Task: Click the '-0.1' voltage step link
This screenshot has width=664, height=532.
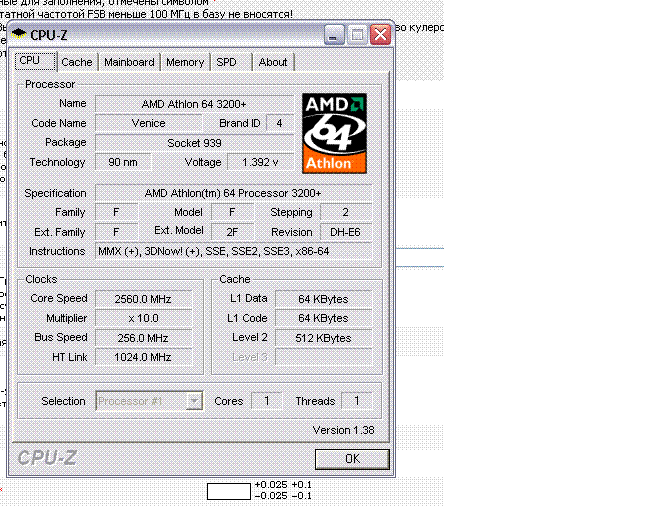Action: 302,496
